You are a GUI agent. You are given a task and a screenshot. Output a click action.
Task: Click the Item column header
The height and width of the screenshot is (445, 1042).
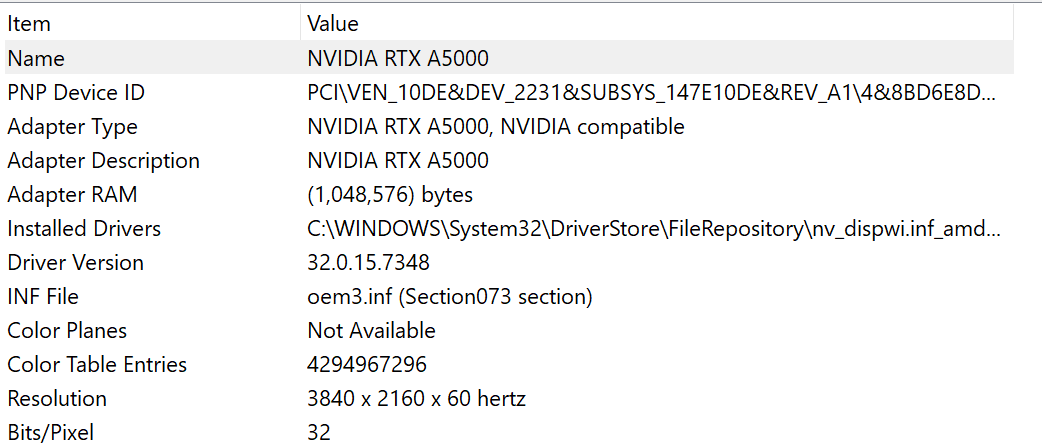[x=29, y=23]
